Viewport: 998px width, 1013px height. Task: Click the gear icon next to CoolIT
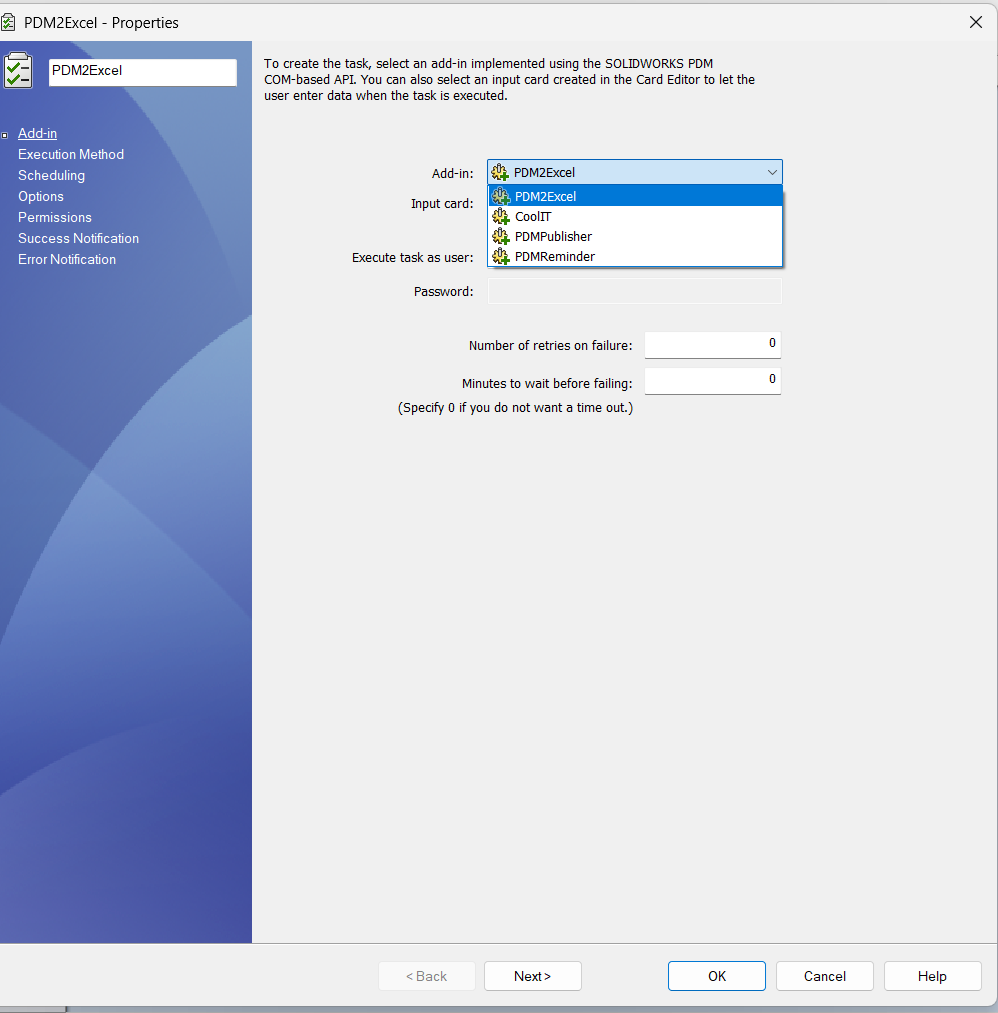pyautogui.click(x=500, y=216)
